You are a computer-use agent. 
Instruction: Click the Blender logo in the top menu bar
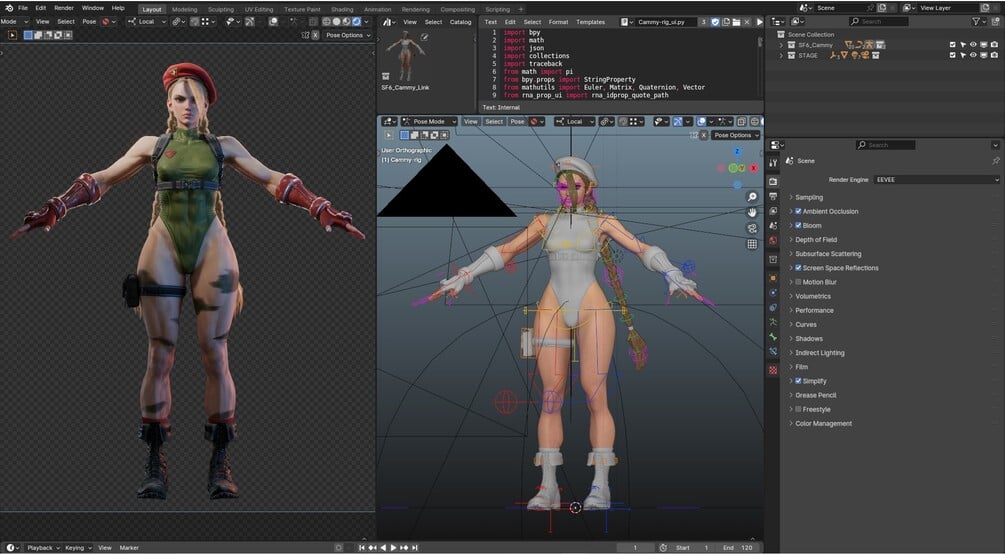pos(8,8)
